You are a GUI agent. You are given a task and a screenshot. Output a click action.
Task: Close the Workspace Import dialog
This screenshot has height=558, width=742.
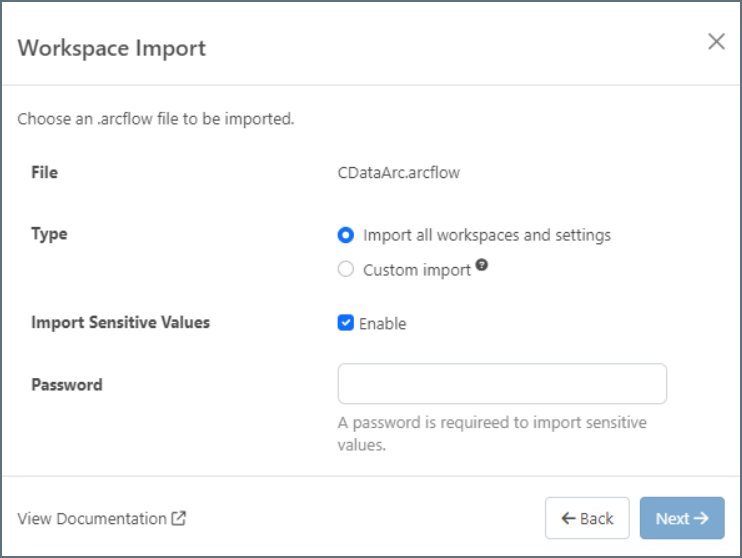[x=716, y=42]
